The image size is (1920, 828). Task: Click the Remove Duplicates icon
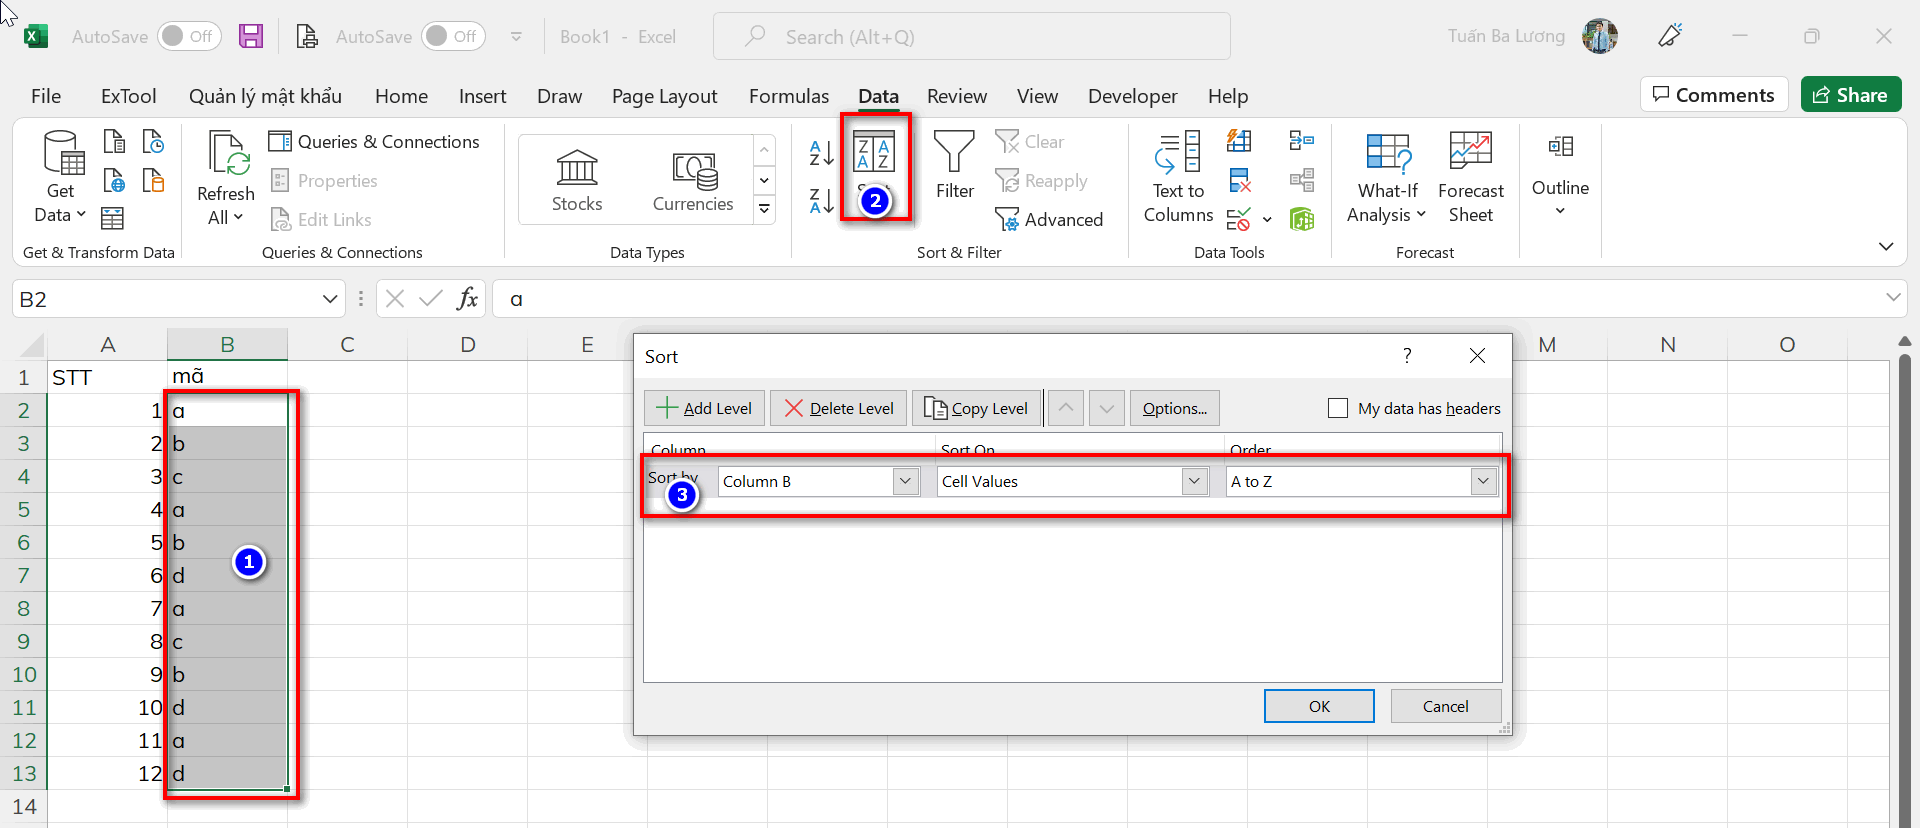(x=1240, y=180)
